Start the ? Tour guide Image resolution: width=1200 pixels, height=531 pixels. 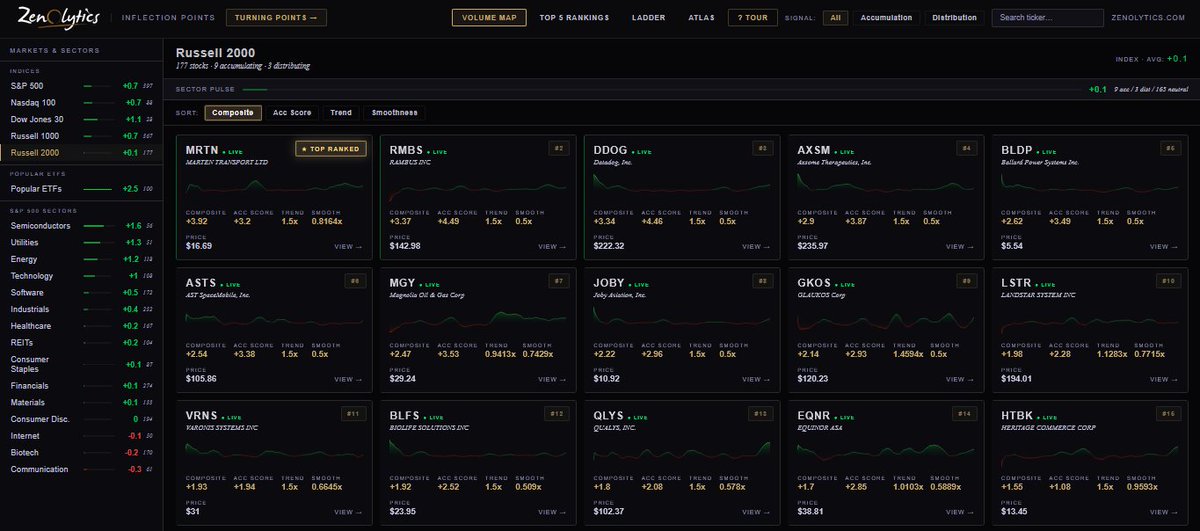751,17
